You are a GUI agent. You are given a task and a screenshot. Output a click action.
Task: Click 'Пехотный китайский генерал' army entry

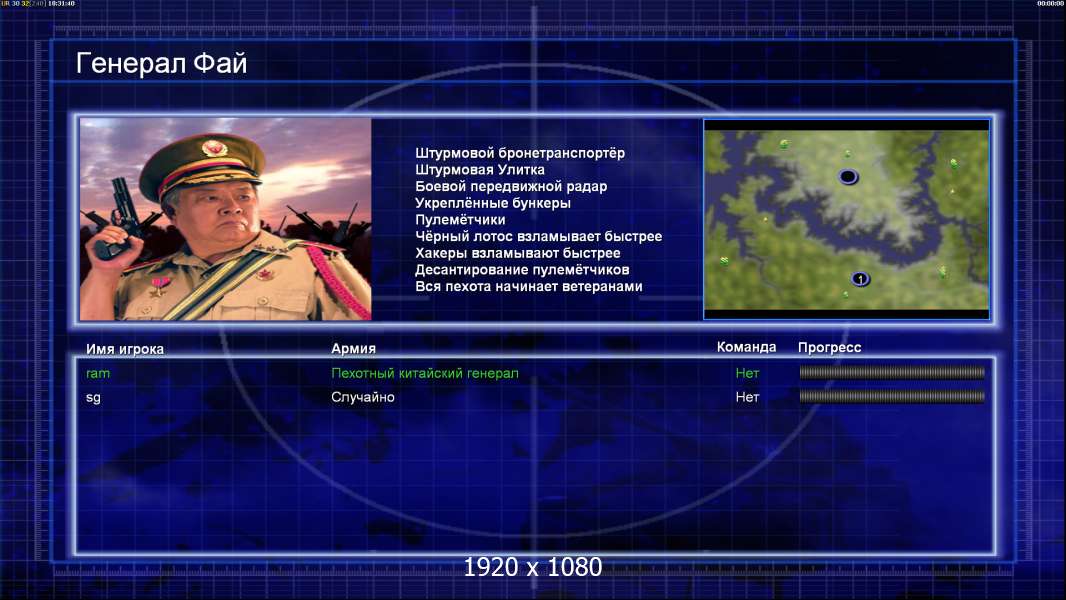click(x=425, y=373)
